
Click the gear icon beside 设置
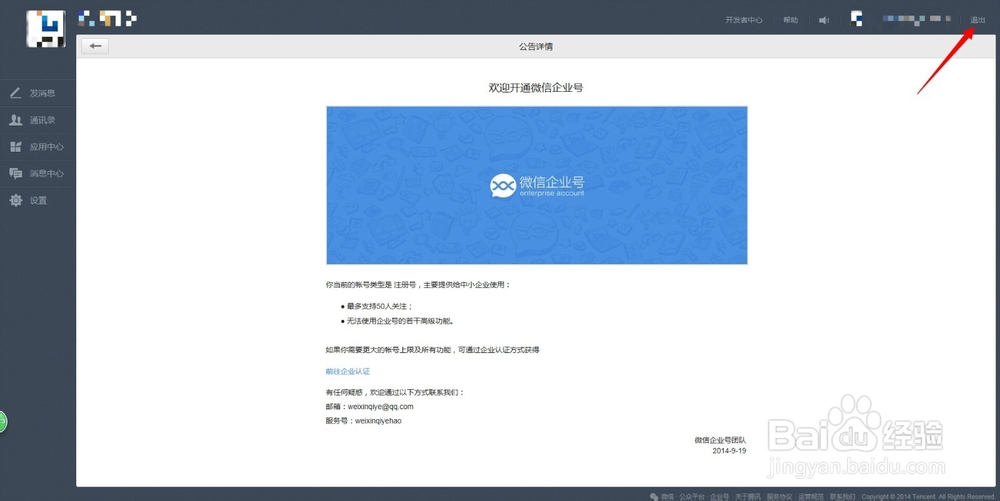pyautogui.click(x=15, y=200)
